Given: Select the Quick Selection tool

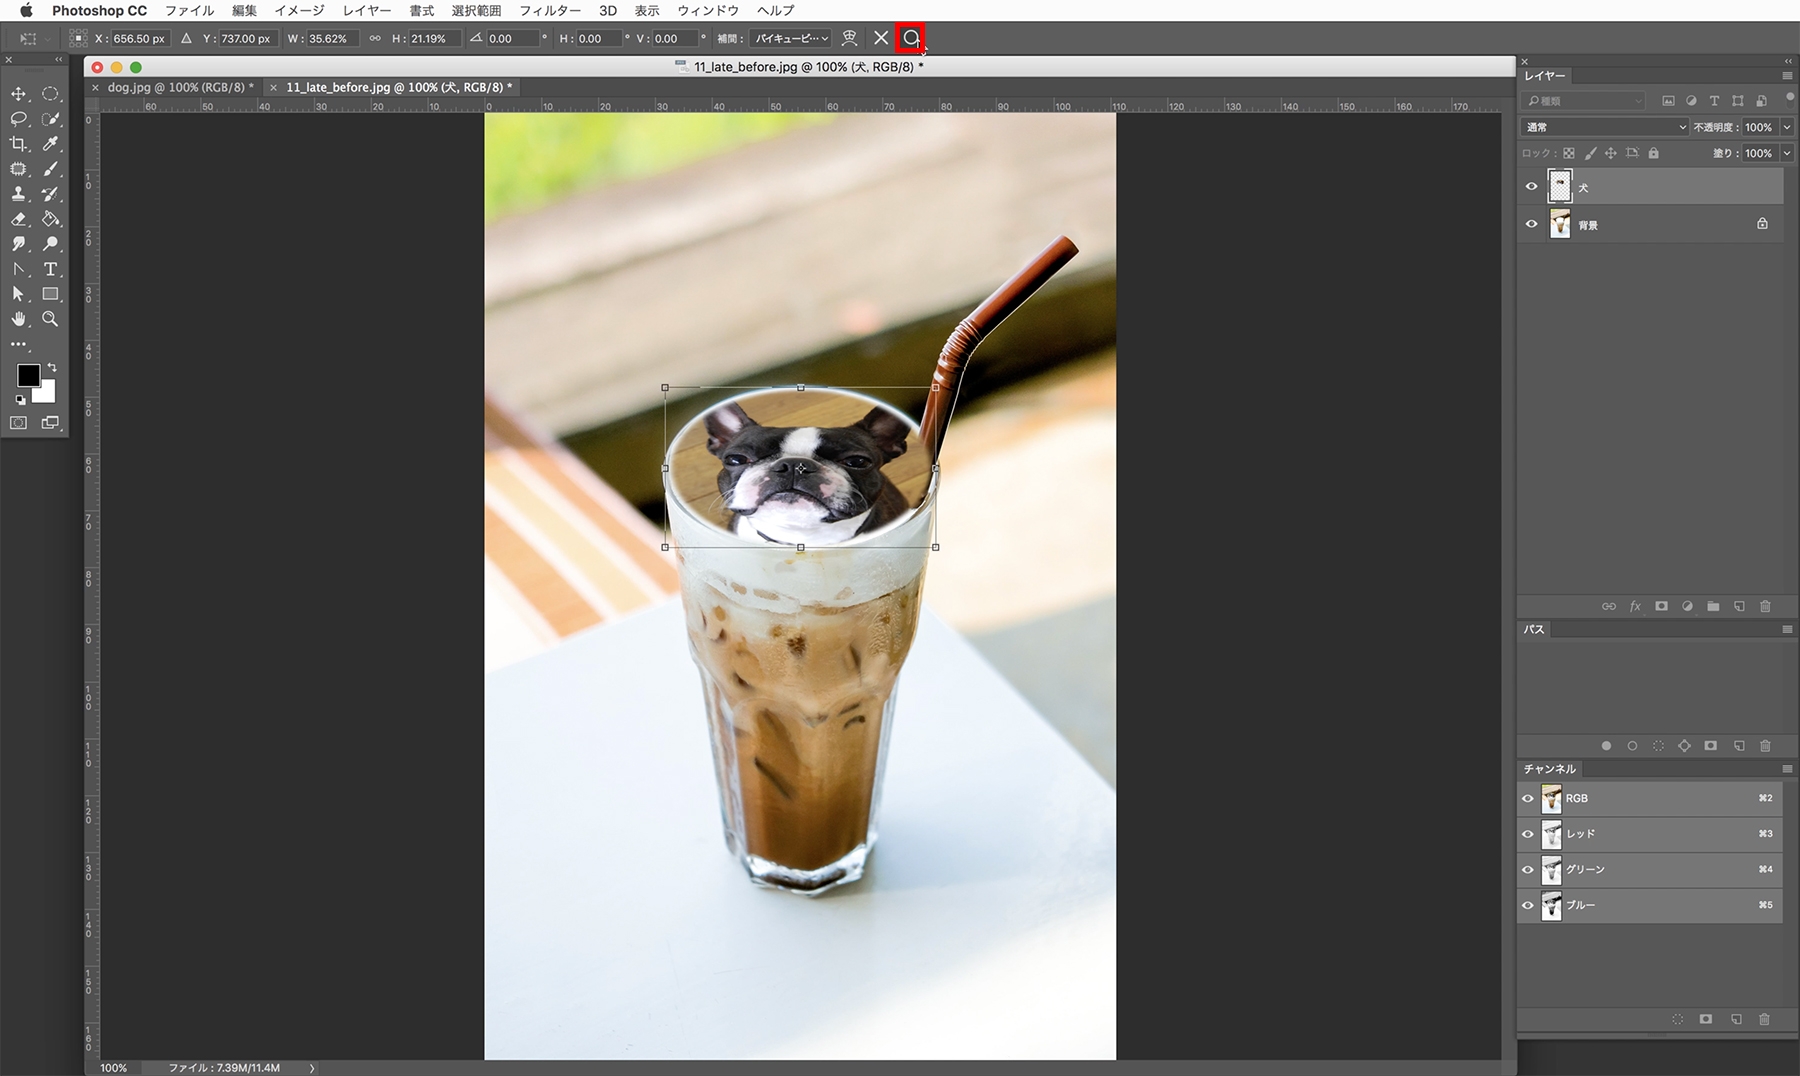Looking at the screenshot, I should (50, 119).
